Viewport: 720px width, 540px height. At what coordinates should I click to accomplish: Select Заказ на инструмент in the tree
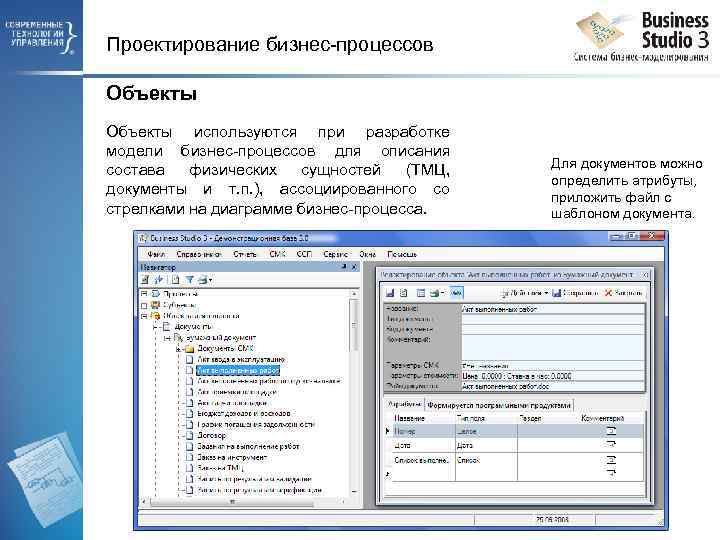(x=232, y=457)
